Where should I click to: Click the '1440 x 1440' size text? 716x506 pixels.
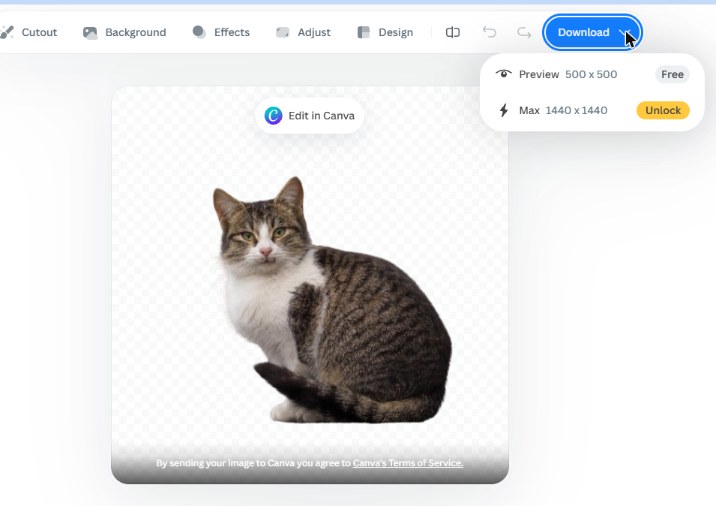576,111
